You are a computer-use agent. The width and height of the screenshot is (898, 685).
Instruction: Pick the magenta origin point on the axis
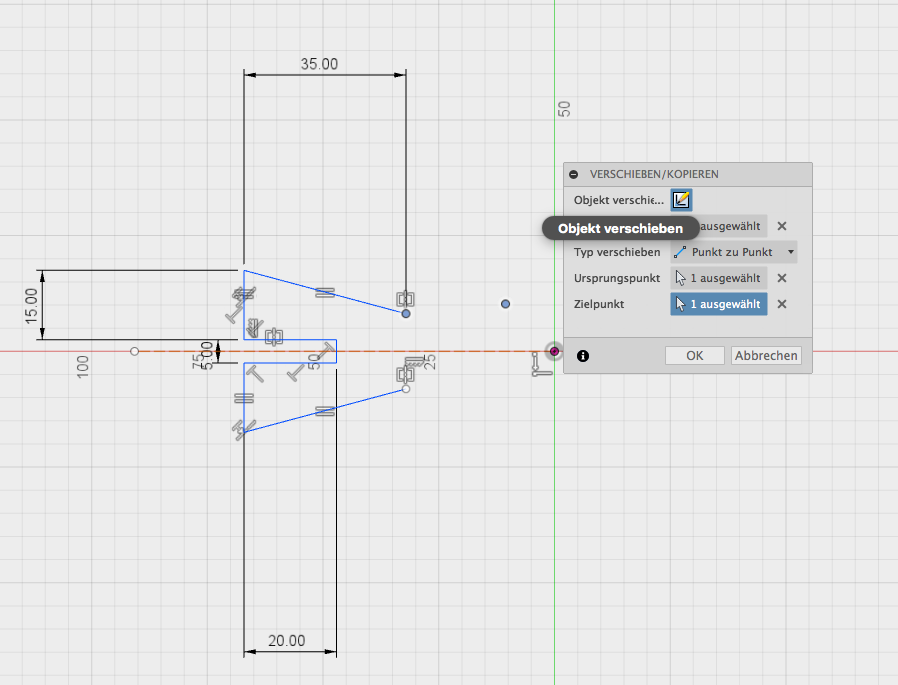554,351
